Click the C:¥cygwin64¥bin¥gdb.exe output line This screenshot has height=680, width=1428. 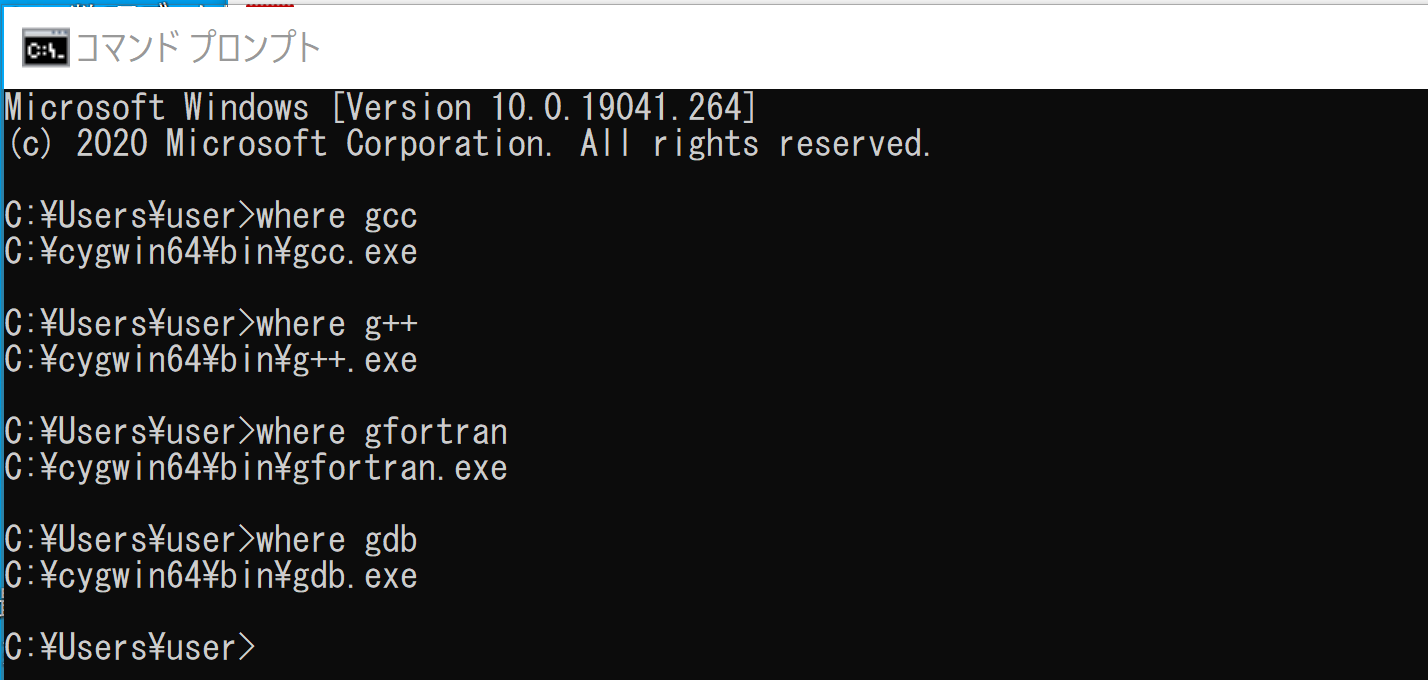point(211,576)
